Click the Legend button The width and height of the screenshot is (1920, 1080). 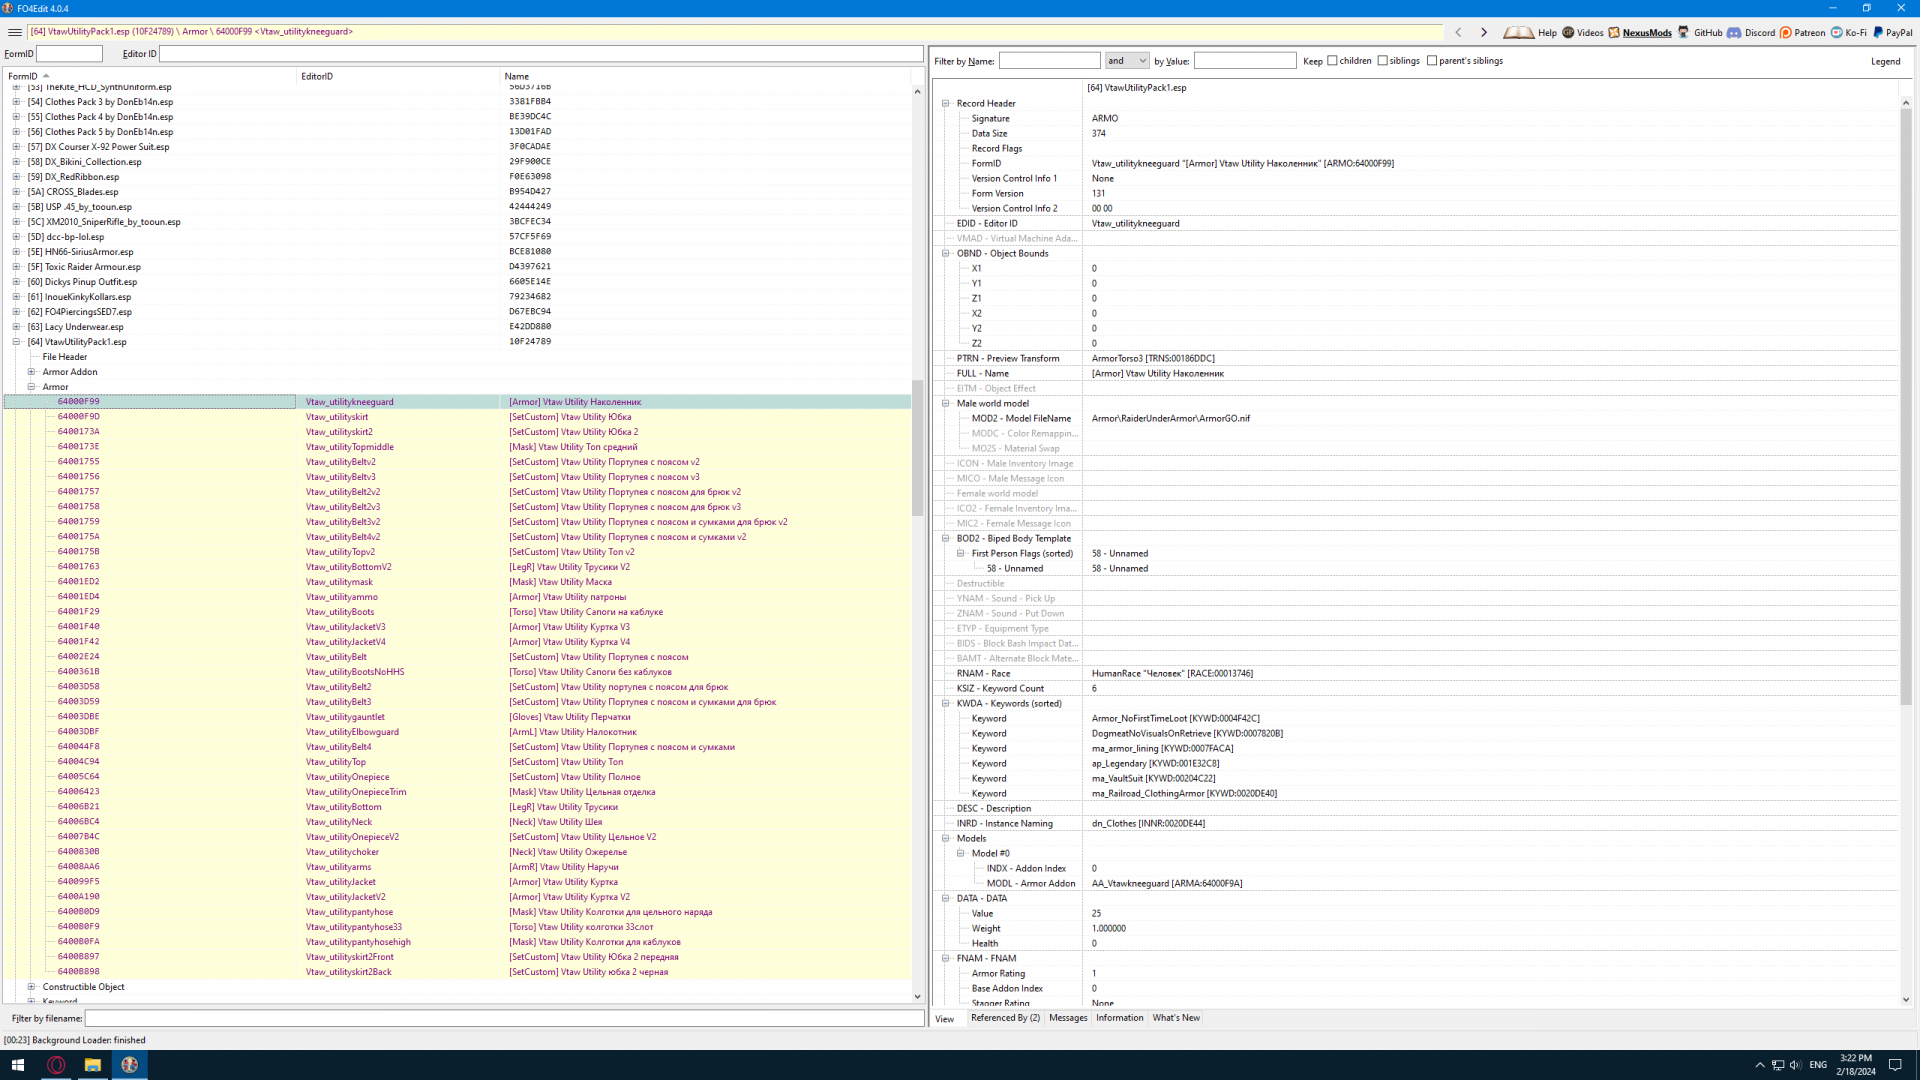[1885, 61]
